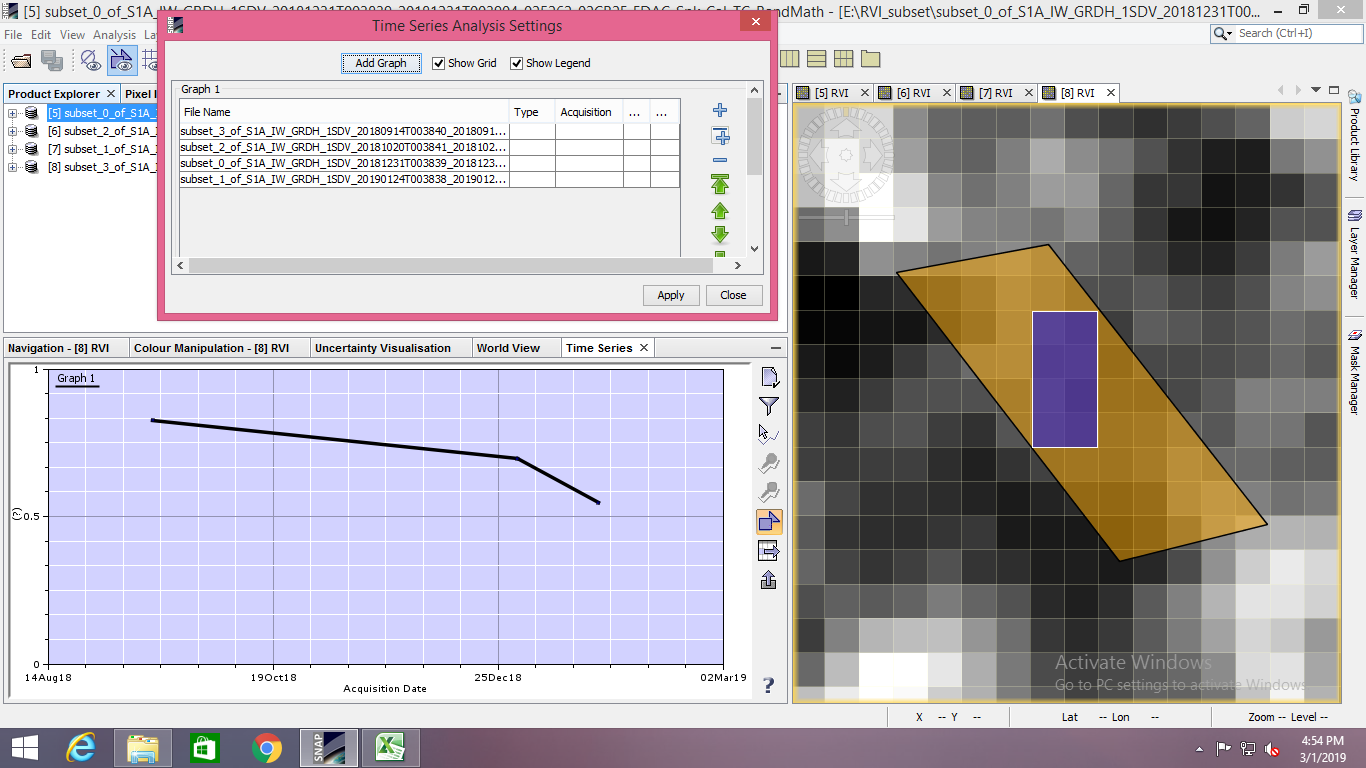Toggle the no-data overlay eye icon
The width and height of the screenshot is (1366, 768).
[x=91, y=62]
